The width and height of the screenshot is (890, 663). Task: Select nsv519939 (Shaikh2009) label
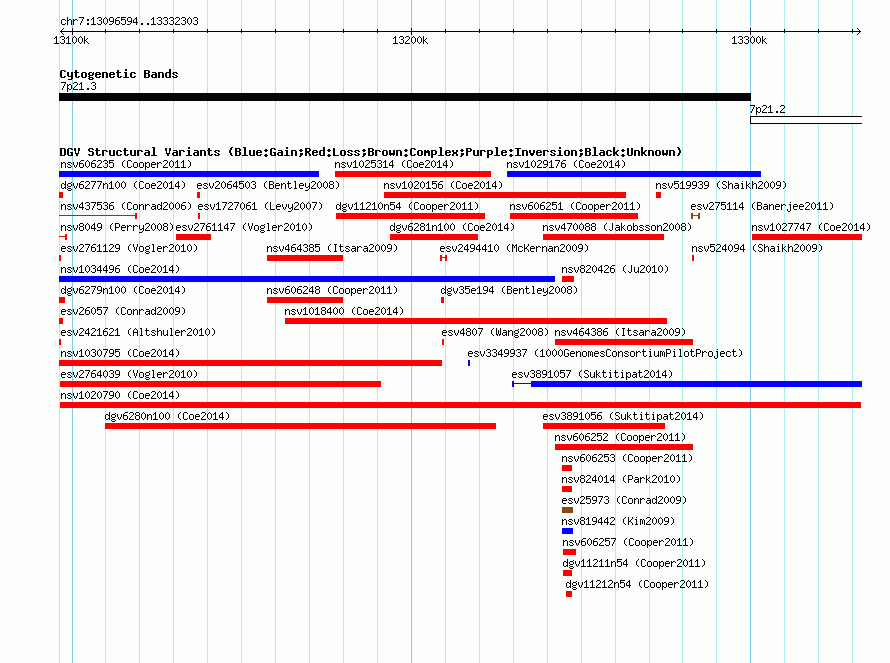[721, 185]
